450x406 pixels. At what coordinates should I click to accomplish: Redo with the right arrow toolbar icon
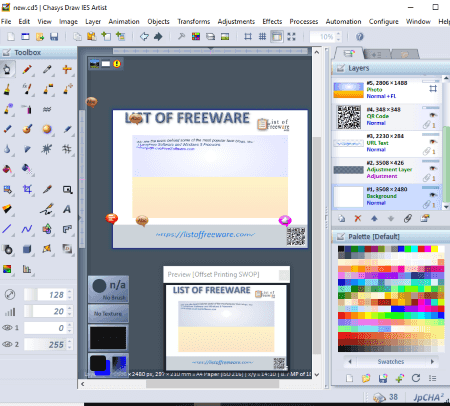point(158,37)
